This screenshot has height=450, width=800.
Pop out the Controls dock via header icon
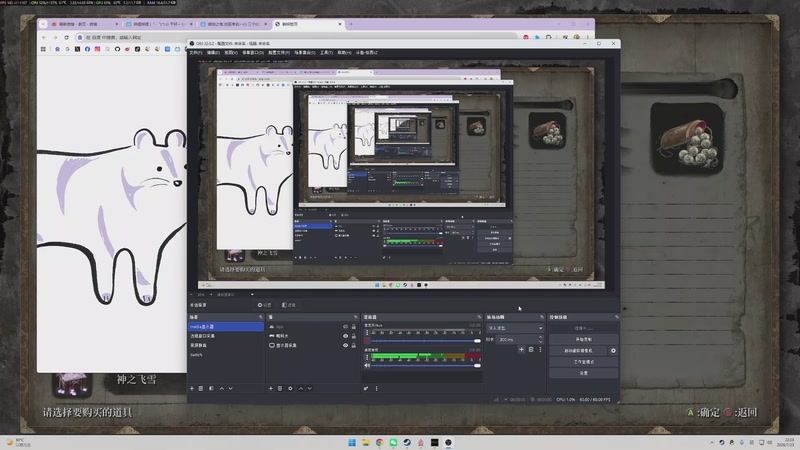616,317
